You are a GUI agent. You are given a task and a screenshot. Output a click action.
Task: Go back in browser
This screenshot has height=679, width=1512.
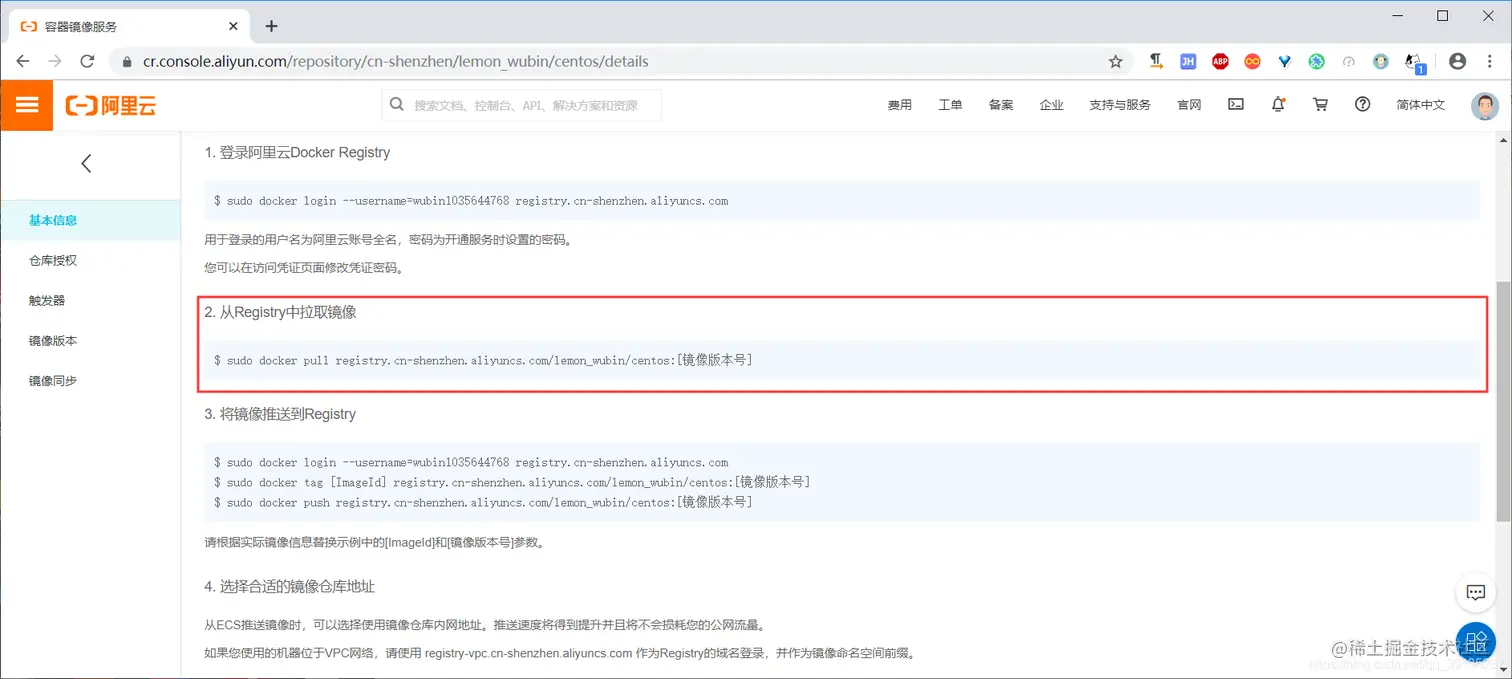click(23, 61)
